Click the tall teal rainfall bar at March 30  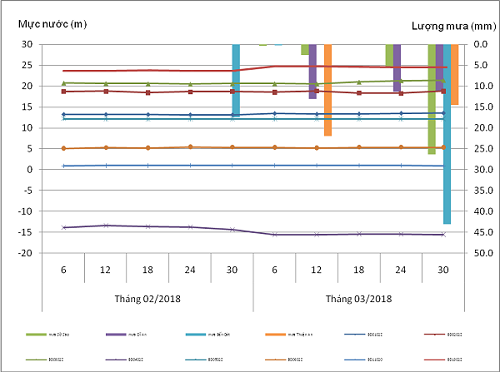click(x=447, y=134)
